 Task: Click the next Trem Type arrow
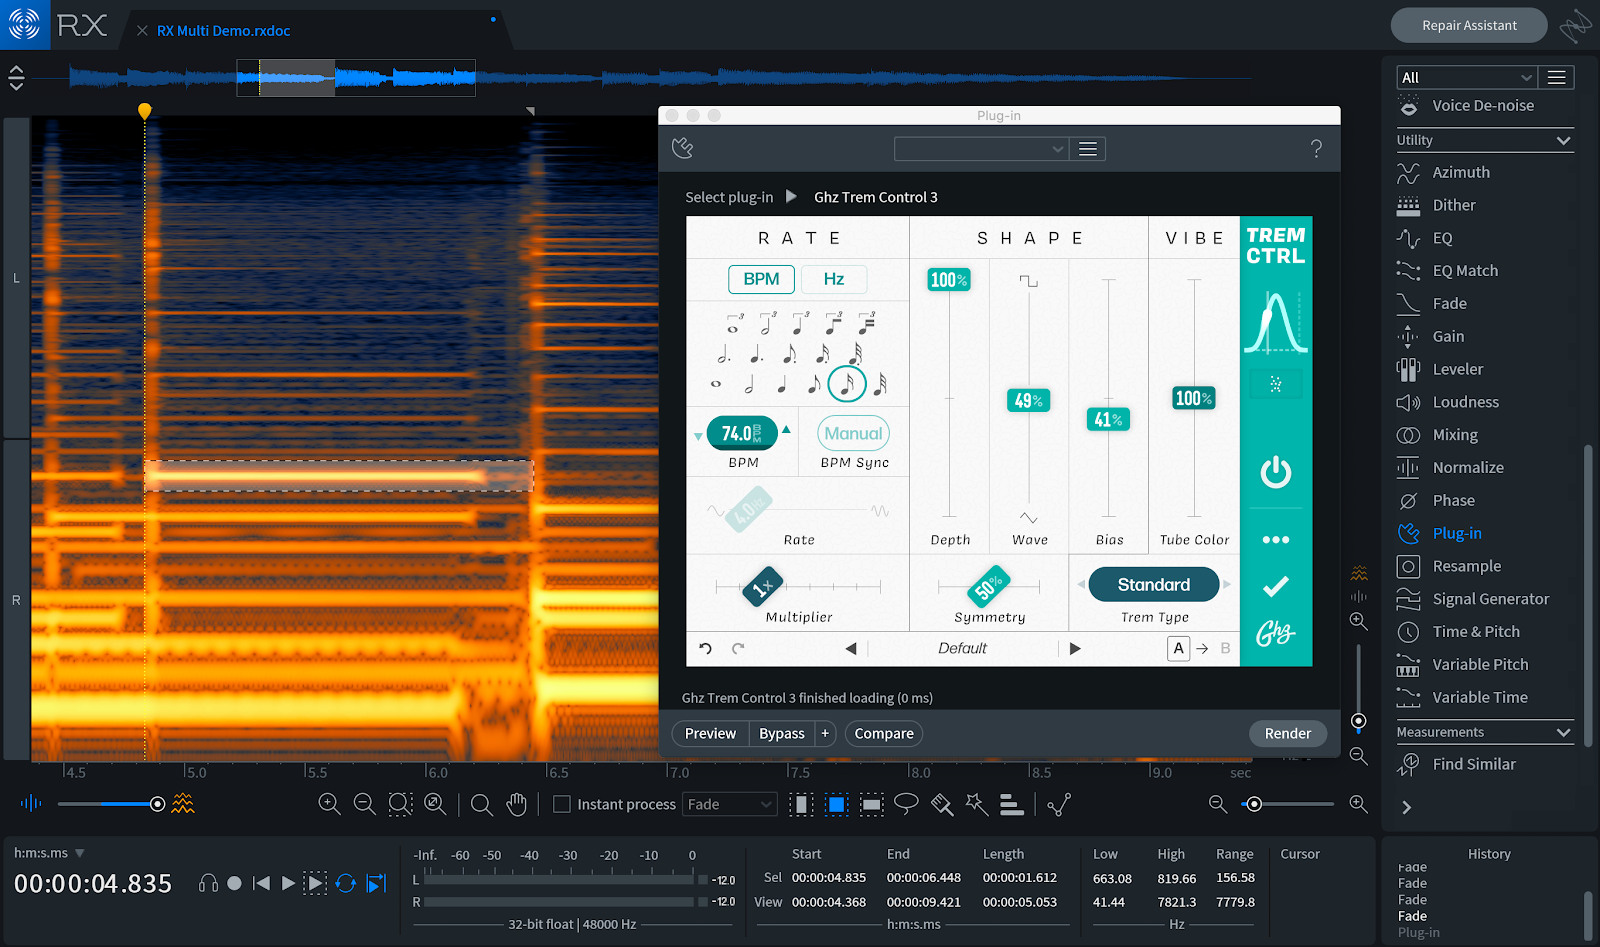(x=1227, y=584)
